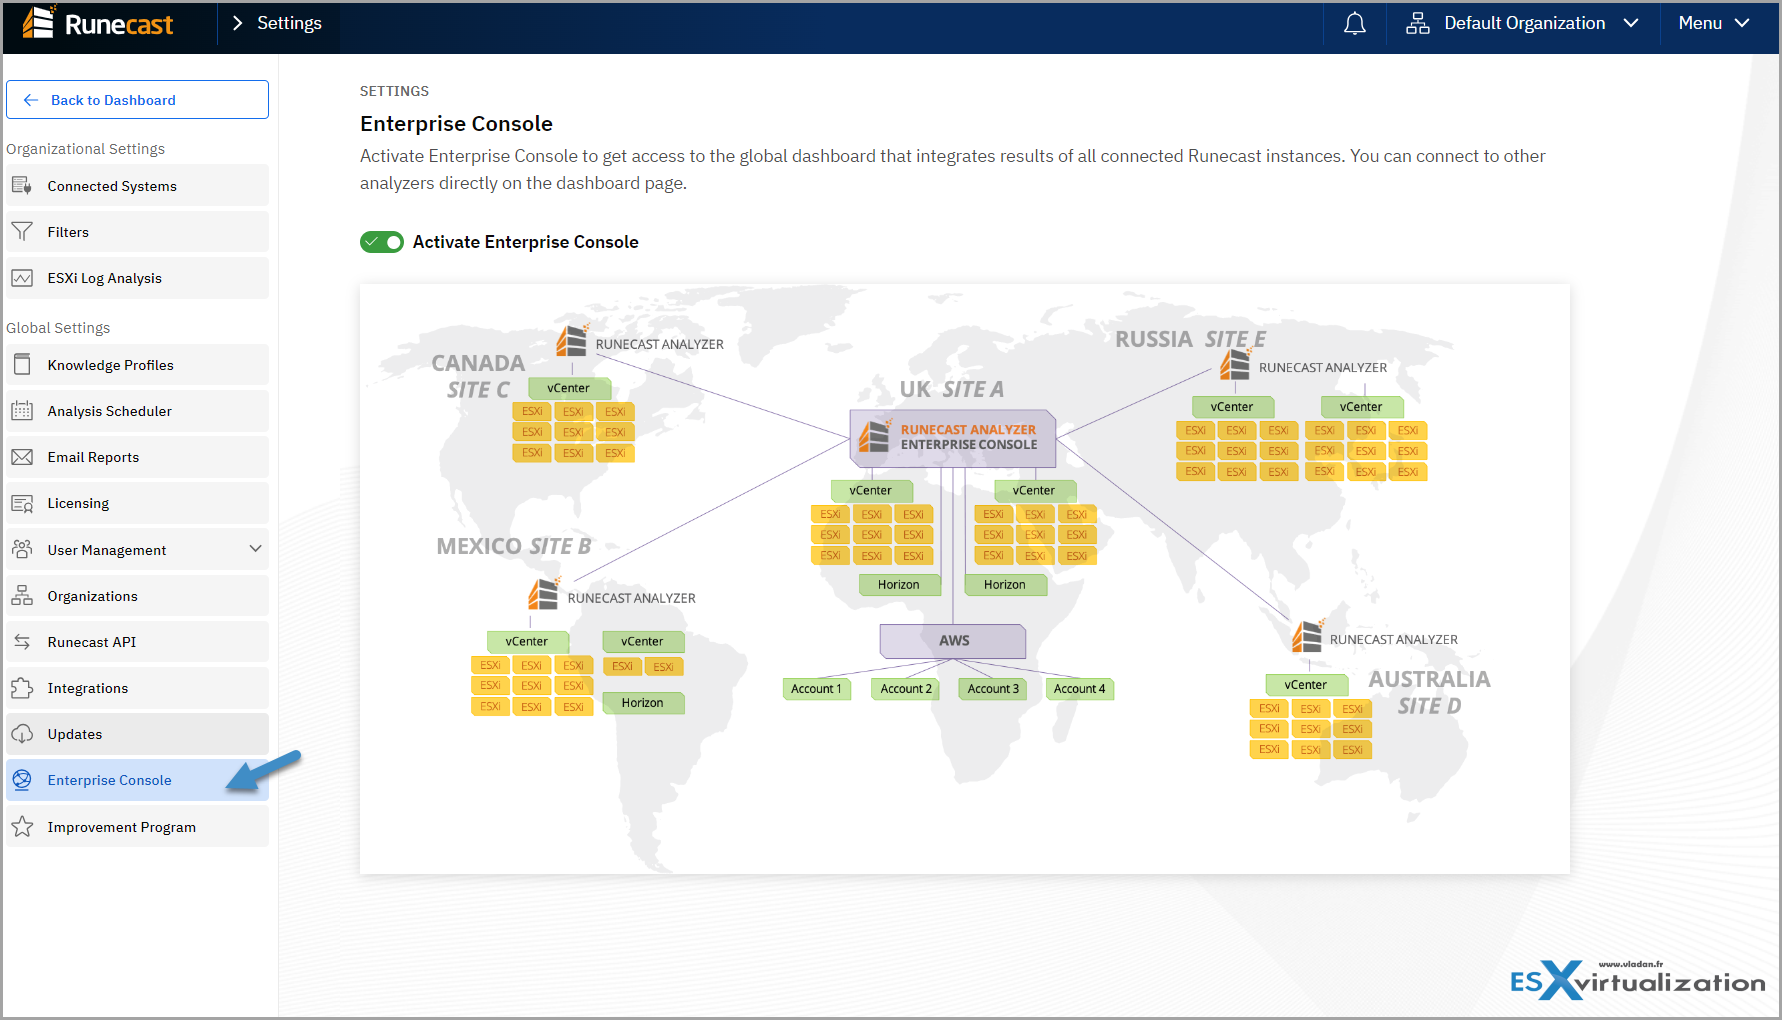Expand the User Management submenu chevron

255,549
